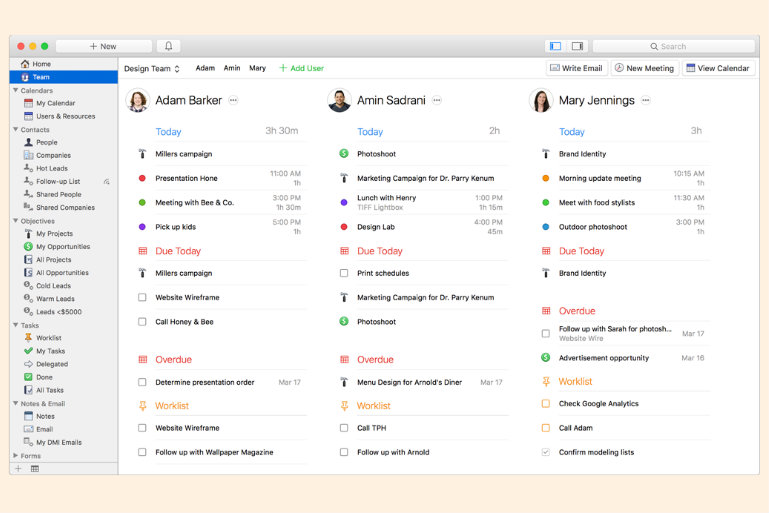
Task: Click the ellipsis icon beside Adam Barker
Action: pos(233,100)
